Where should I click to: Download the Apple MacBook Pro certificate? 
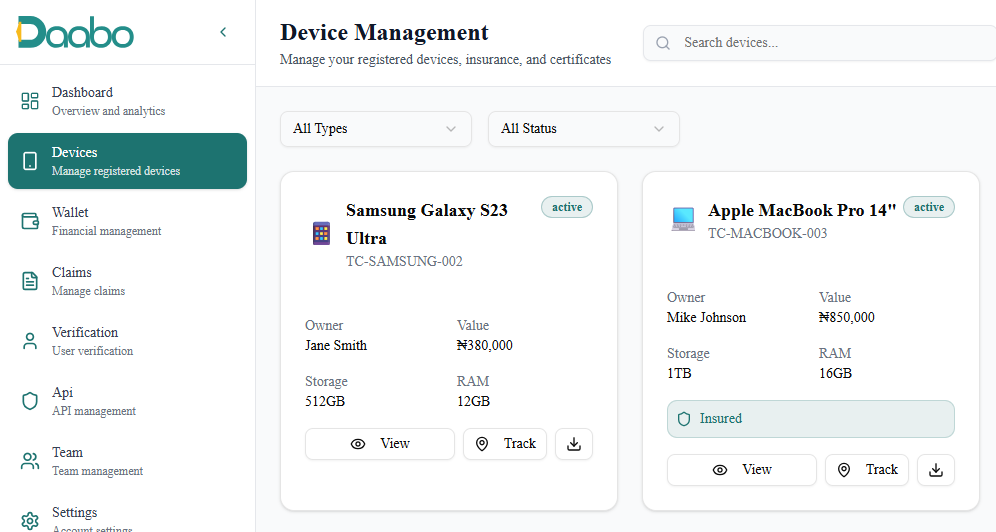(x=936, y=470)
